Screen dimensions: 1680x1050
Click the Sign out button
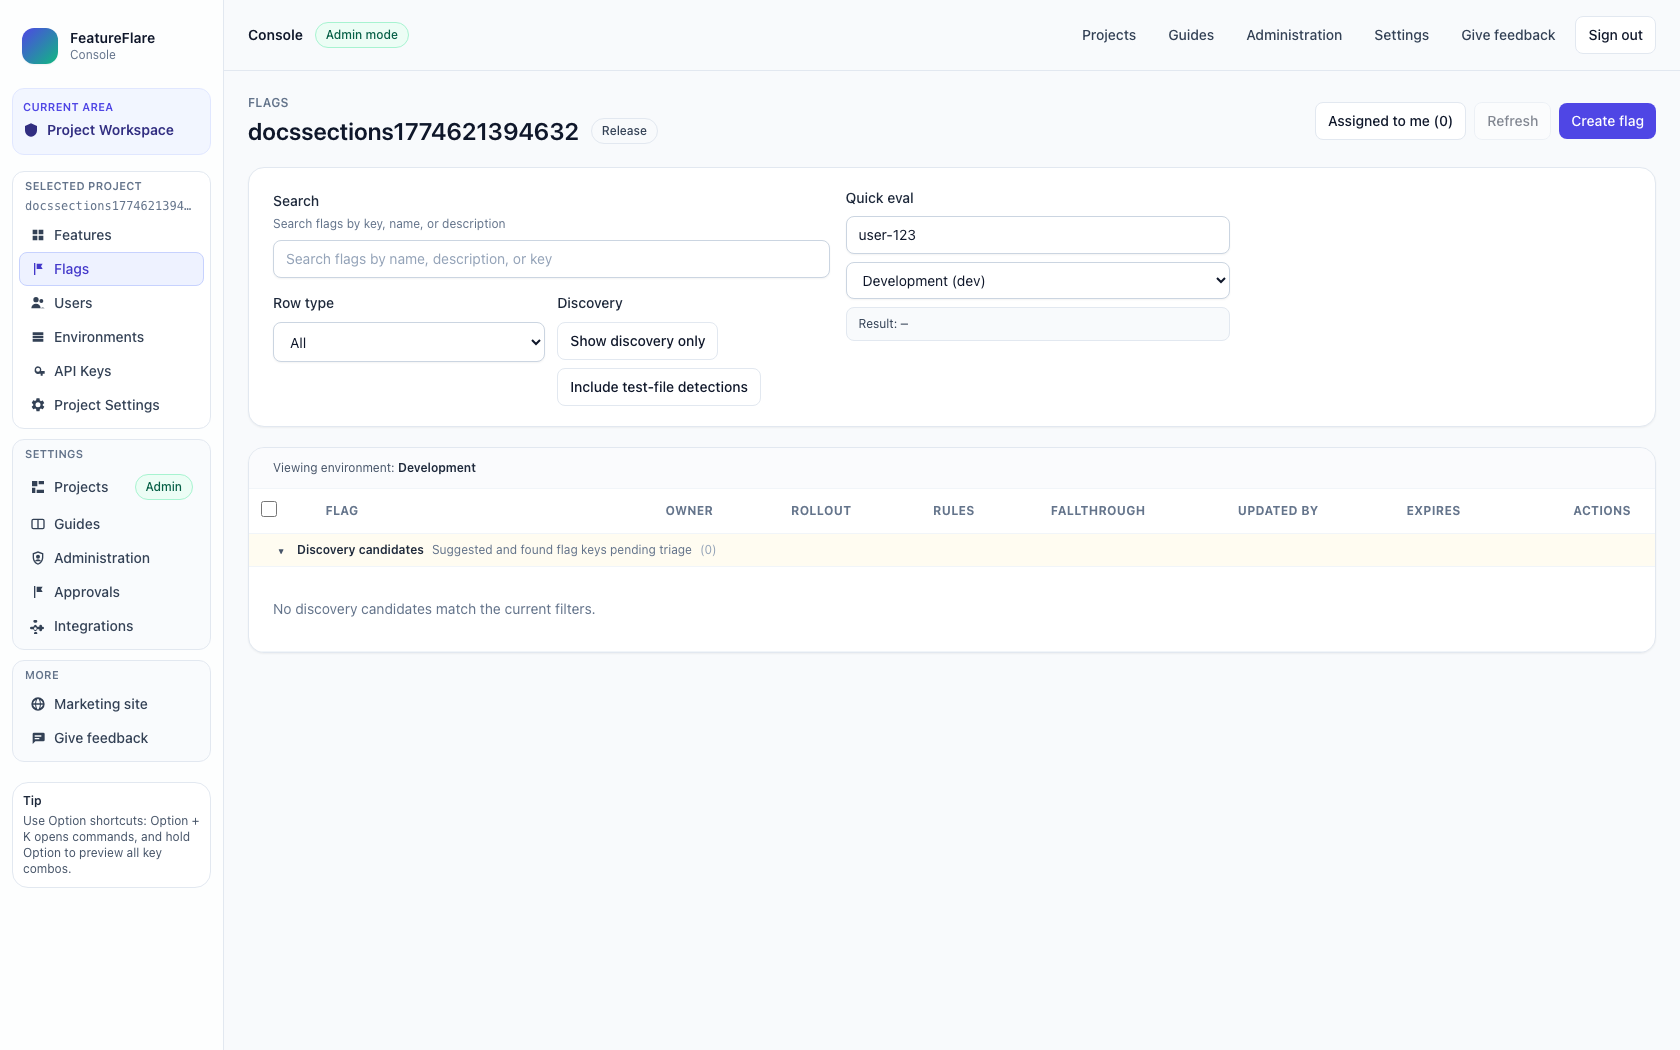pos(1615,35)
